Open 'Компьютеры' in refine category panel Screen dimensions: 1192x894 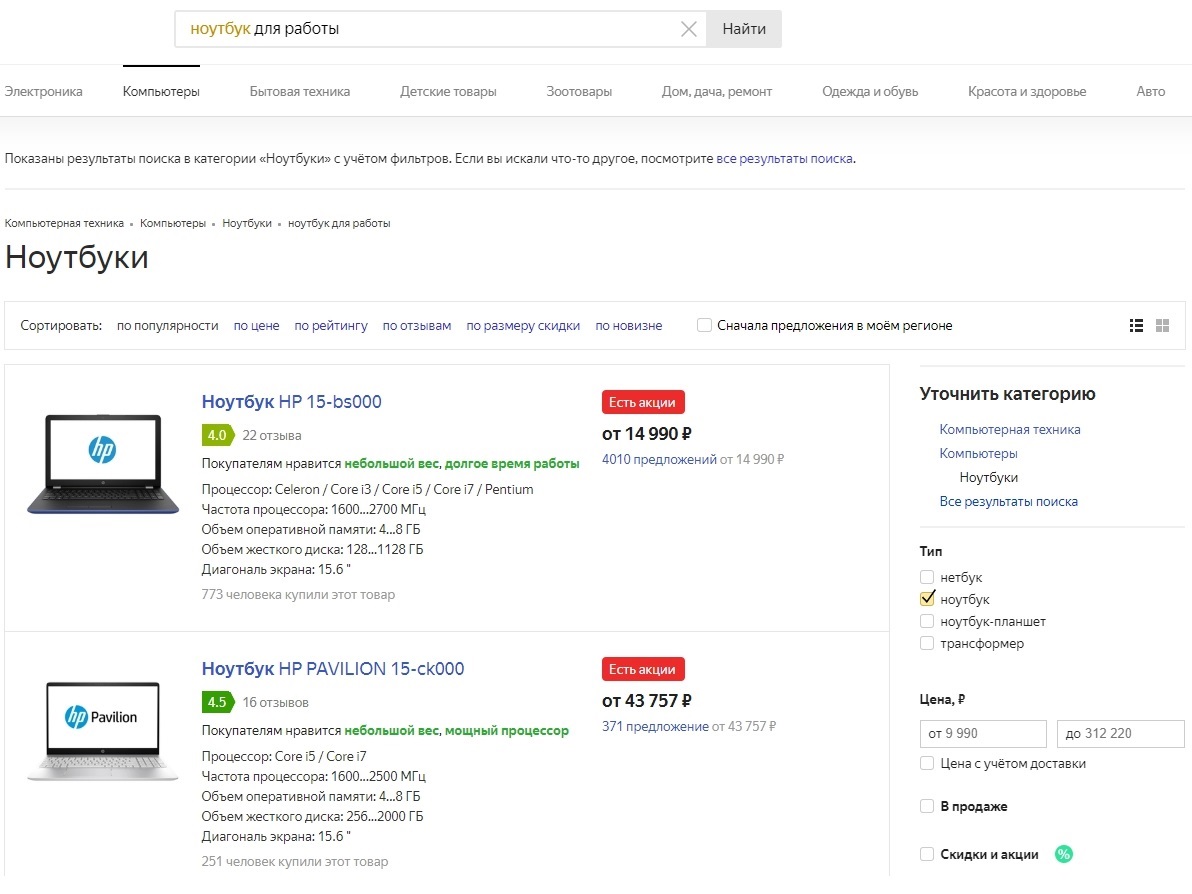point(978,453)
